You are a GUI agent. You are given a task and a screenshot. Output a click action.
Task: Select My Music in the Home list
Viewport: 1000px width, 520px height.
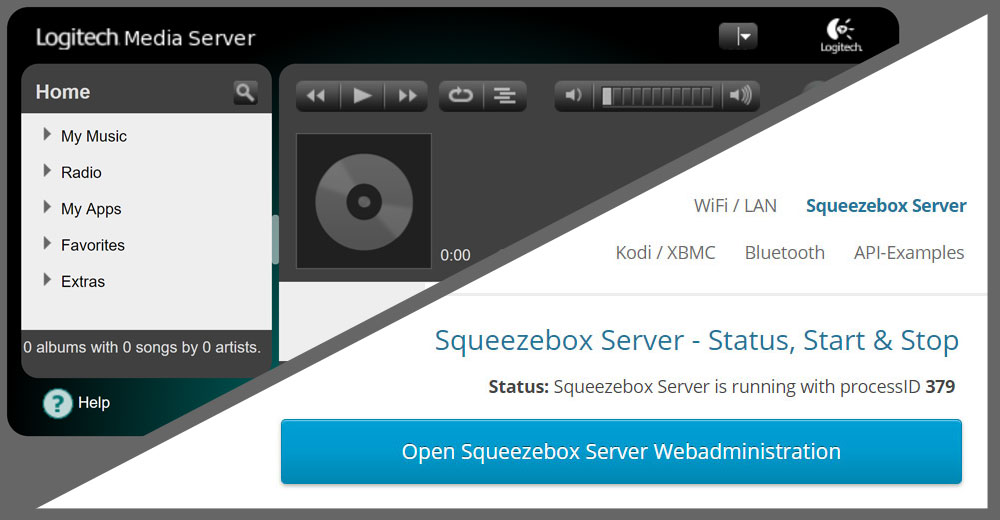(94, 137)
